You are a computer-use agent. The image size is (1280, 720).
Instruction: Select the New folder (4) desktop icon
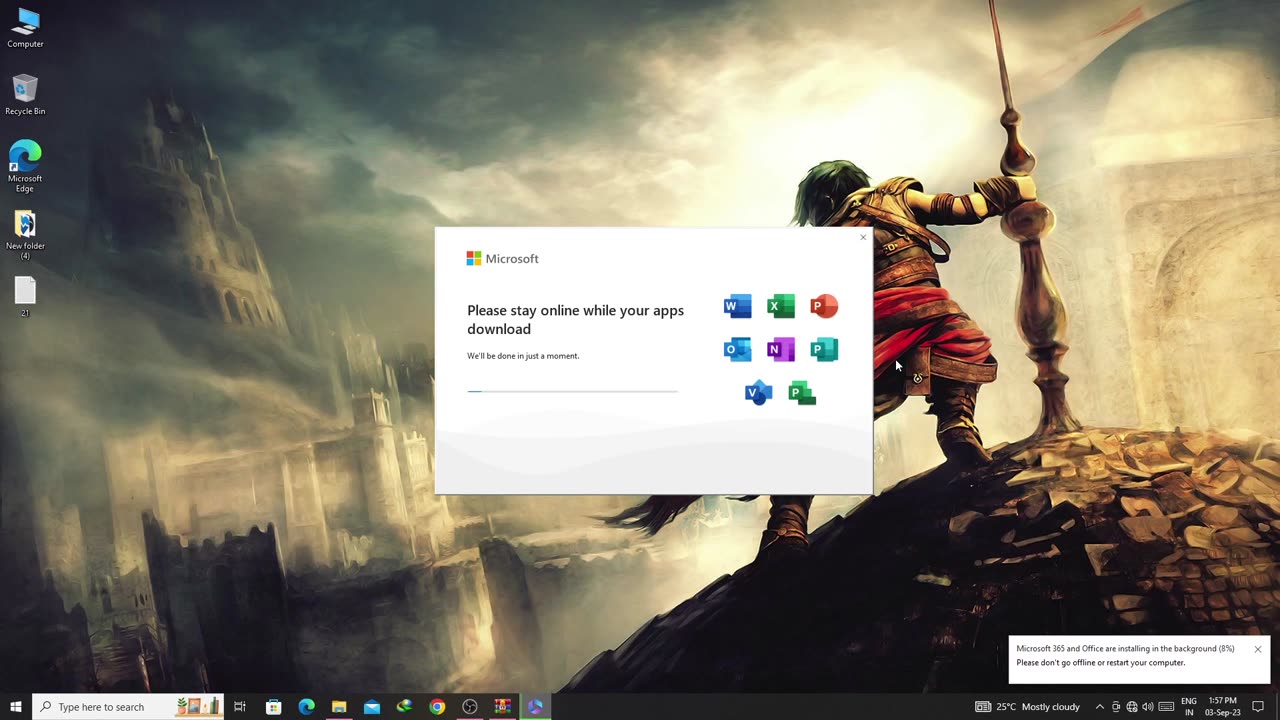pyautogui.click(x=25, y=235)
